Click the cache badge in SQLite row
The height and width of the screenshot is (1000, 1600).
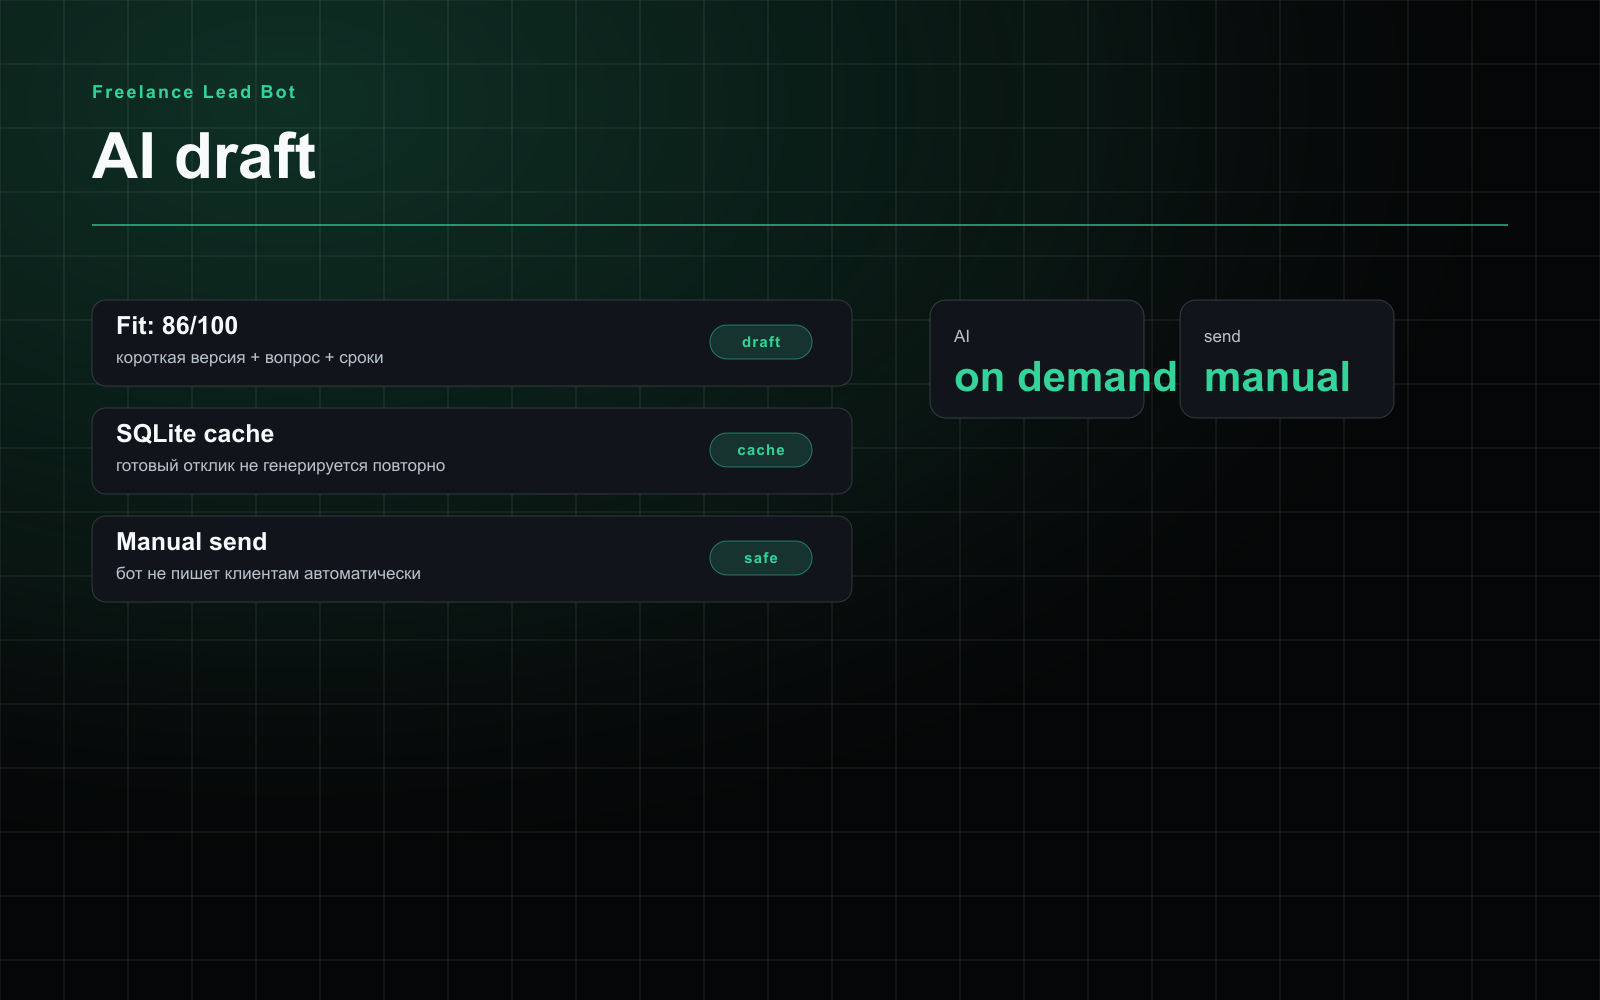[x=761, y=450]
